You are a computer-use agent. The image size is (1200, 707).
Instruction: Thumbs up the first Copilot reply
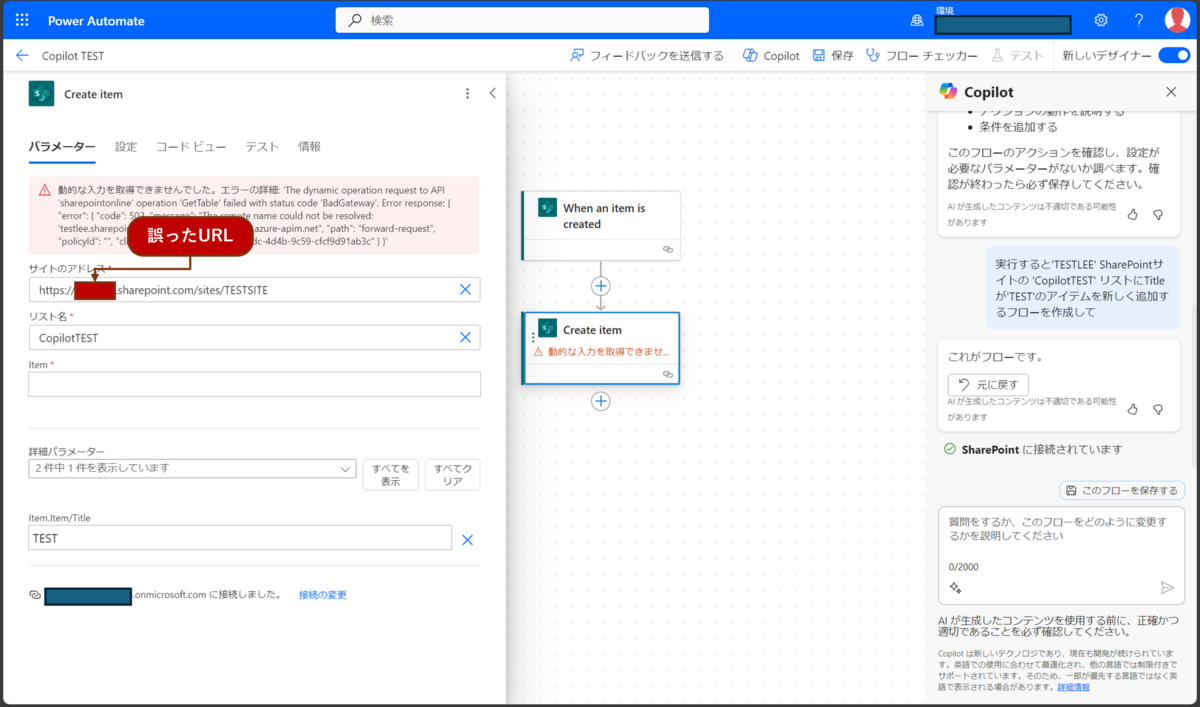1133,215
